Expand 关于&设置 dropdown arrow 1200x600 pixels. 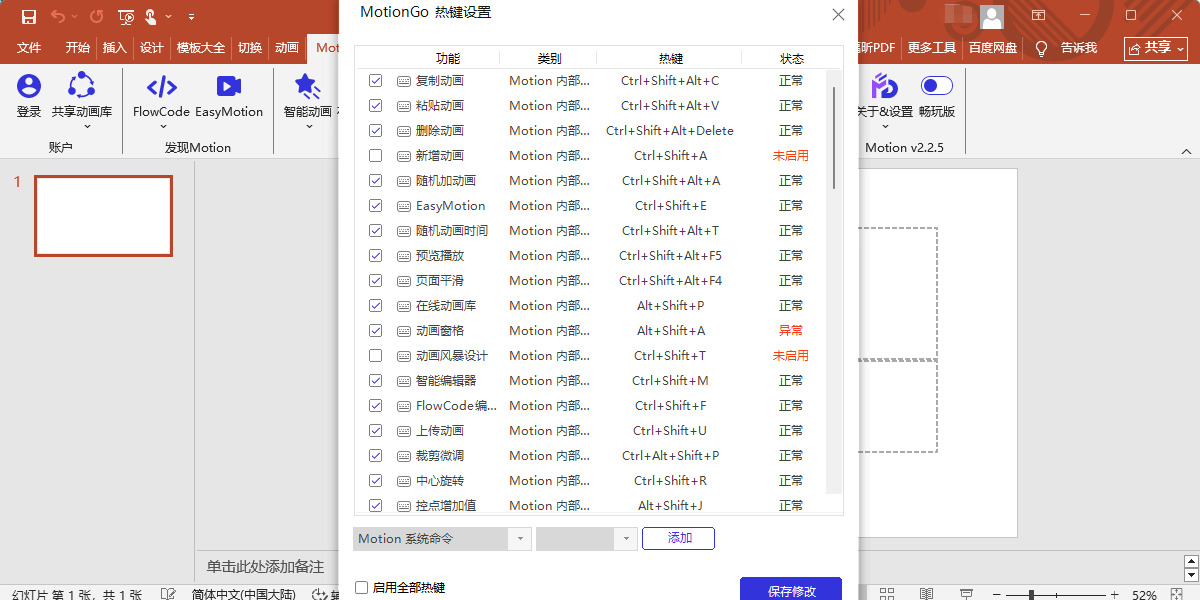[884, 127]
